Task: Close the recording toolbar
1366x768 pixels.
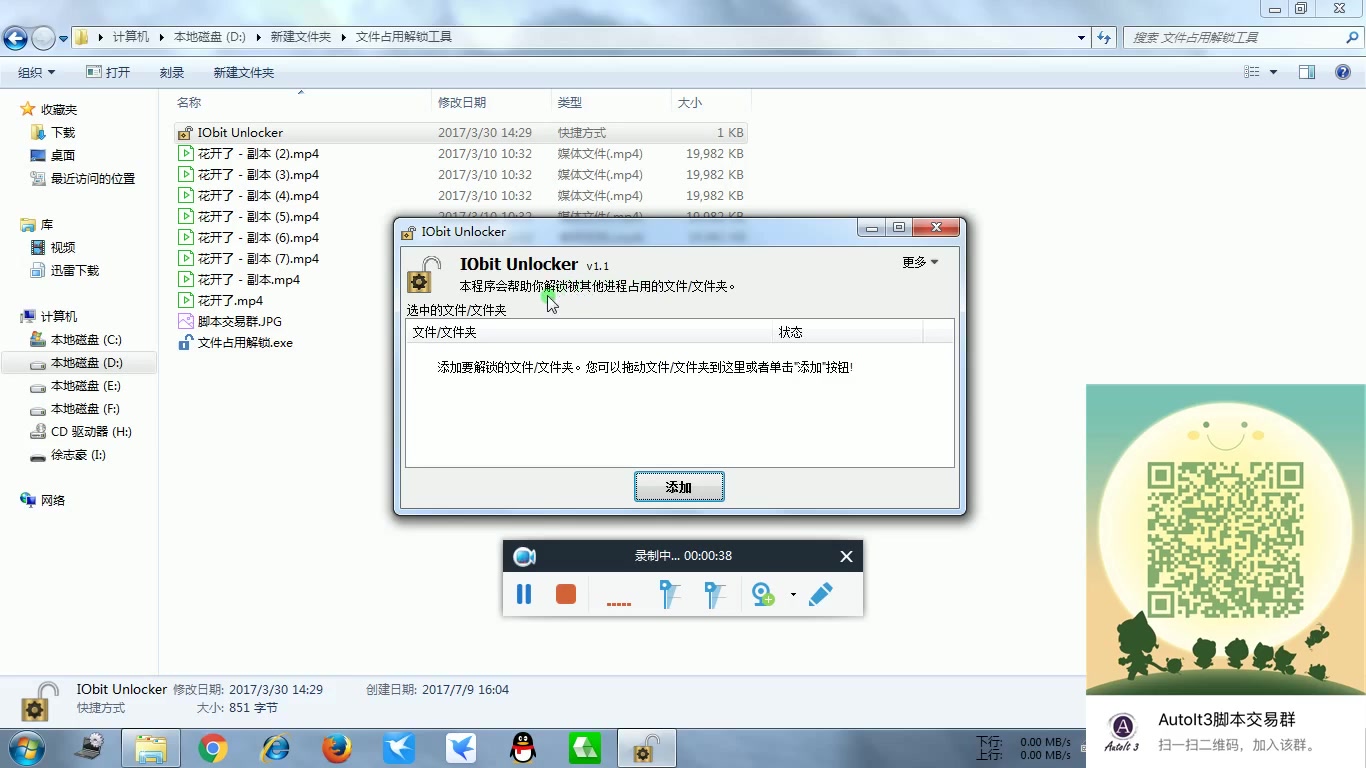Action: pos(846,557)
